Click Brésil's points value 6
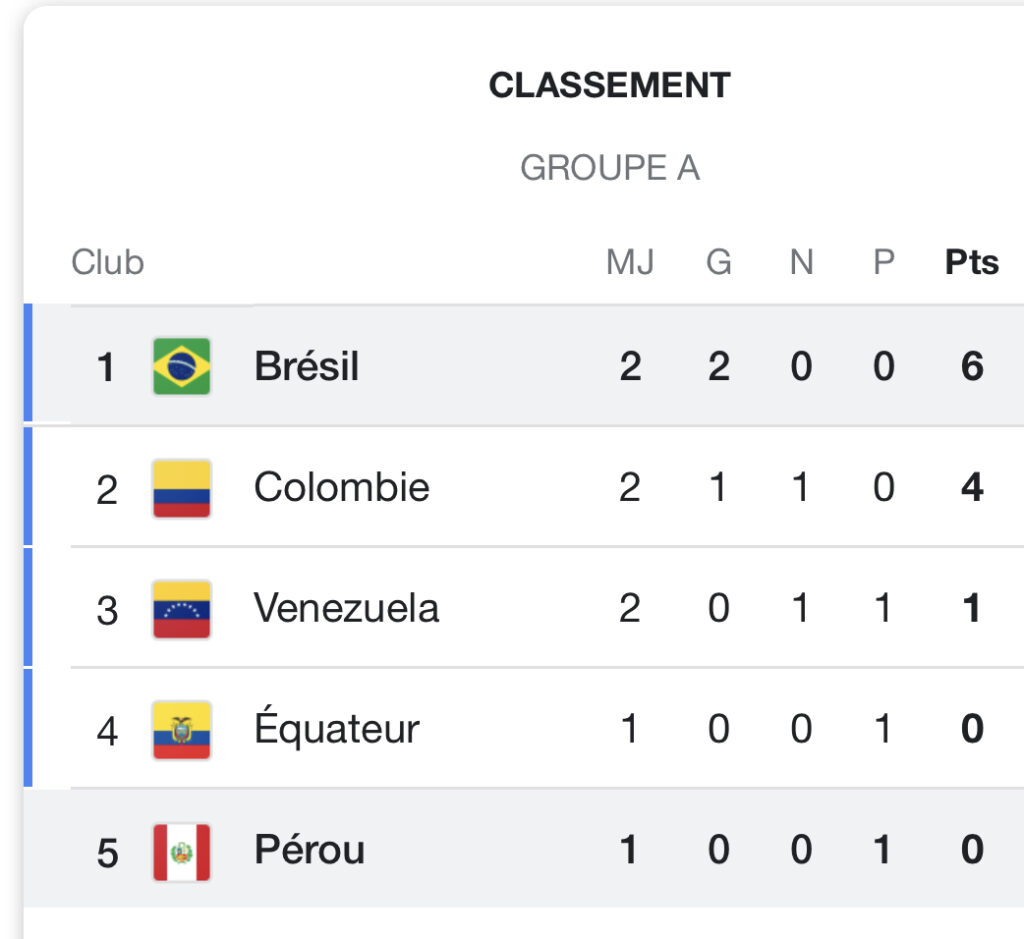This screenshot has width=1024, height=939. (x=972, y=366)
